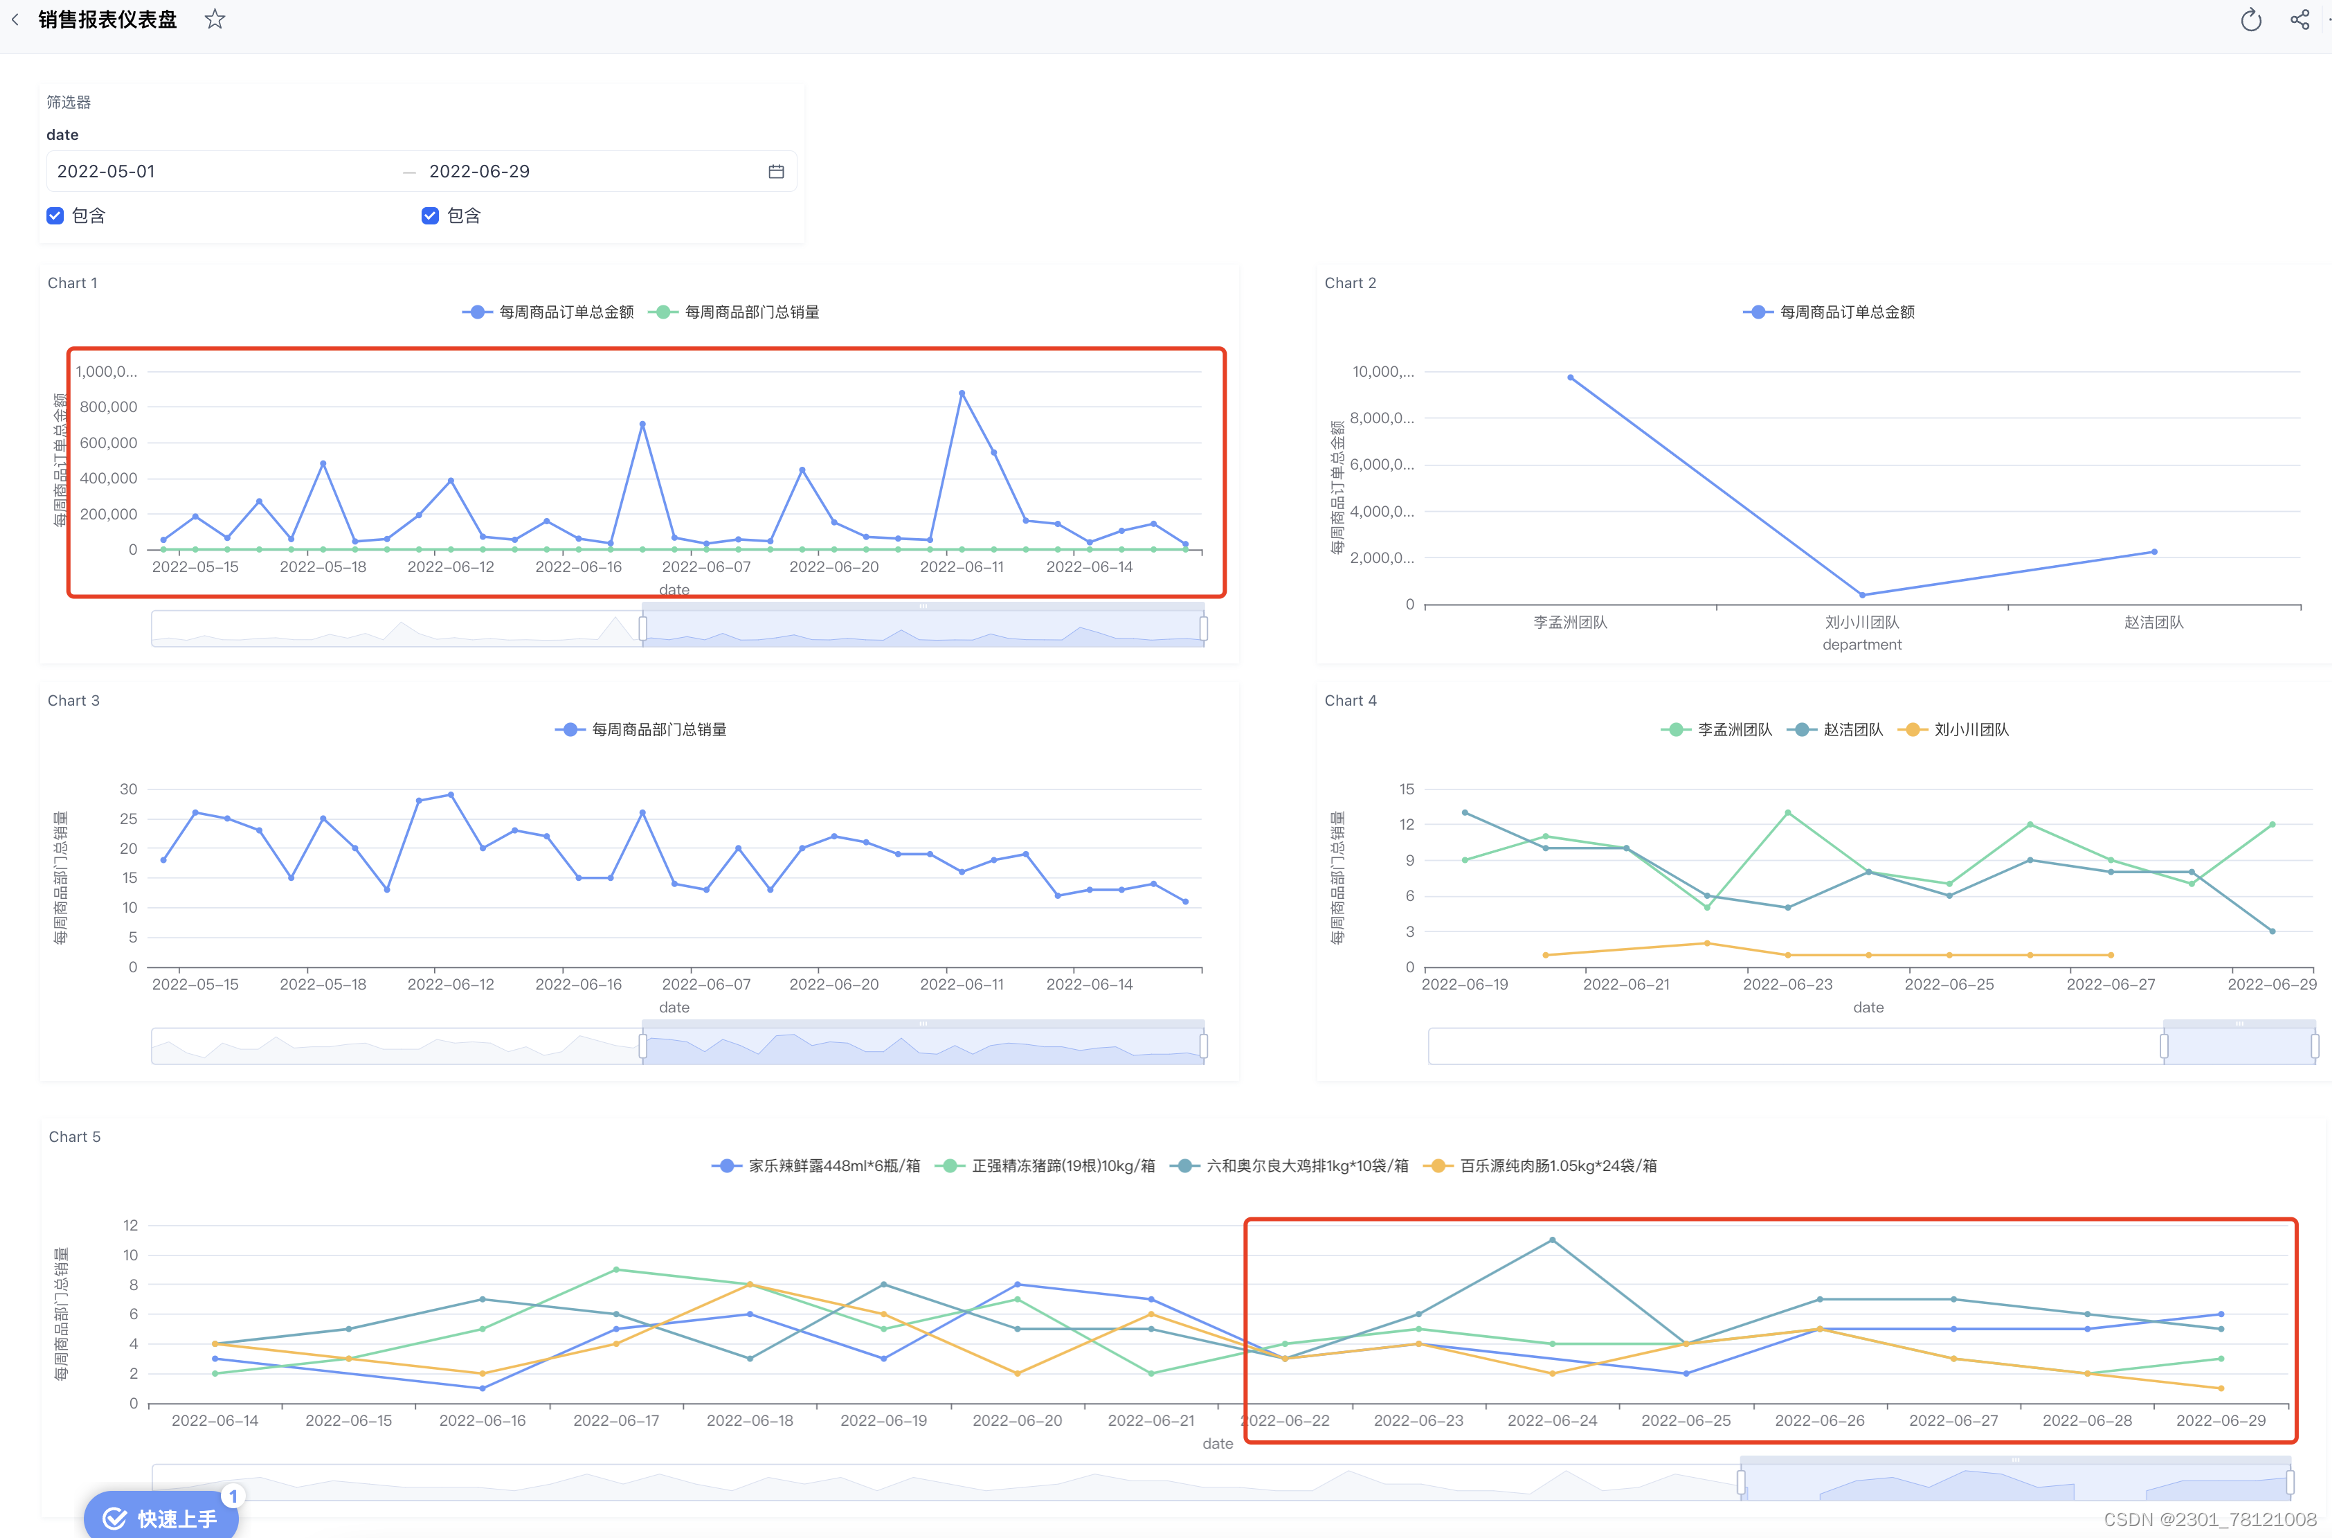2332x1538 pixels.
Task: Toggle Chart 2 legend 每周商品订单总金额
Action: (1829, 312)
